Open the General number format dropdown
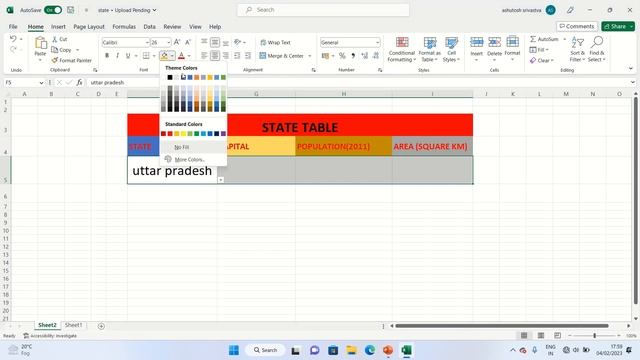 click(378, 42)
